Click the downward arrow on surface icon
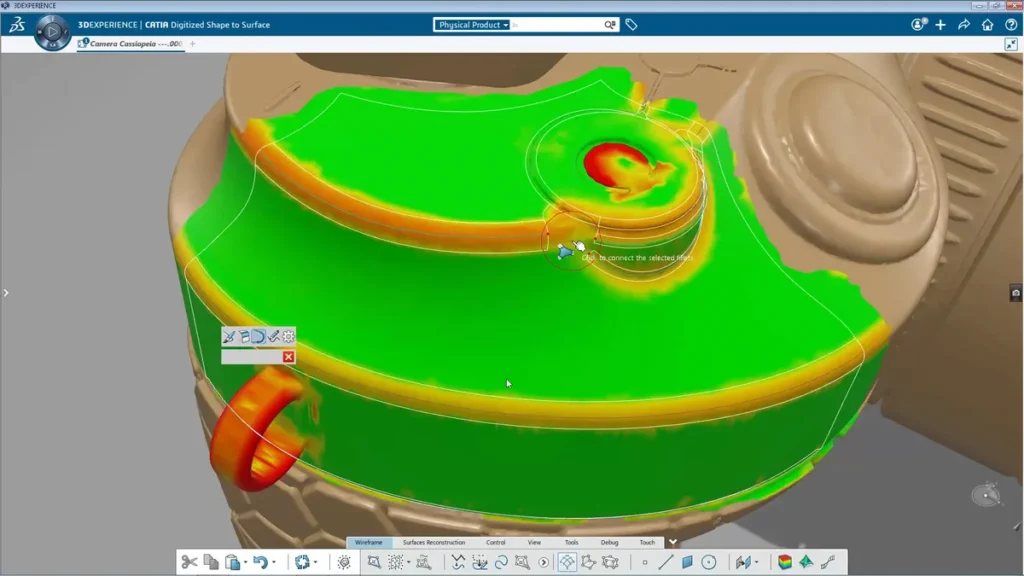 coord(480,562)
